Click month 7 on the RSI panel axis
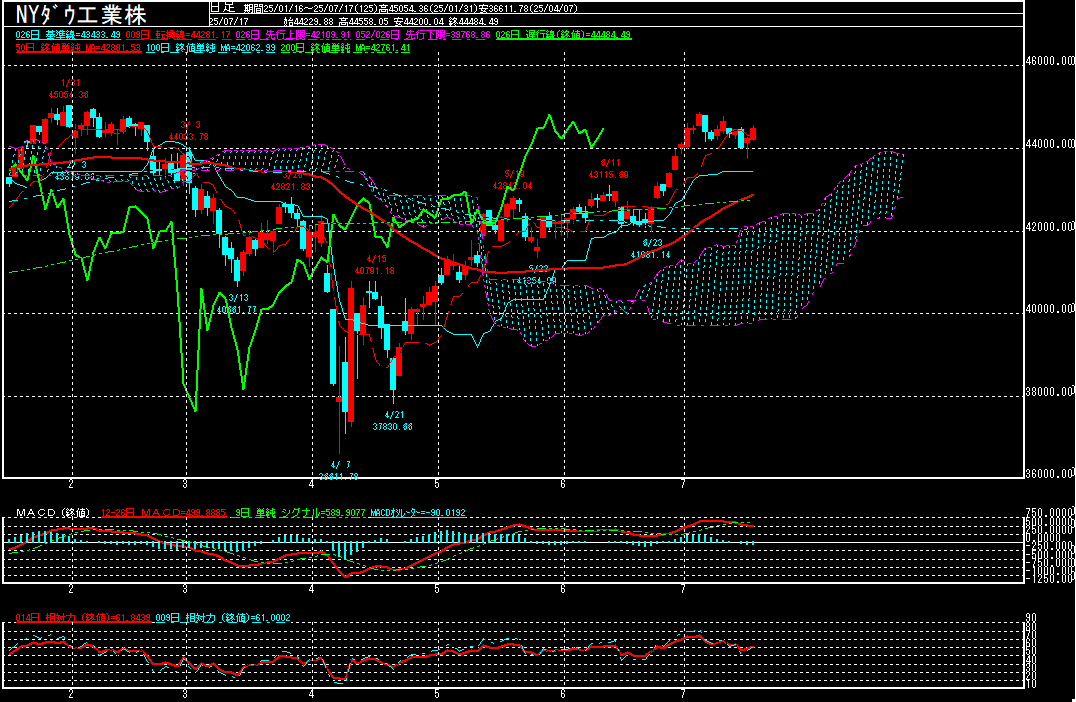 click(683, 694)
